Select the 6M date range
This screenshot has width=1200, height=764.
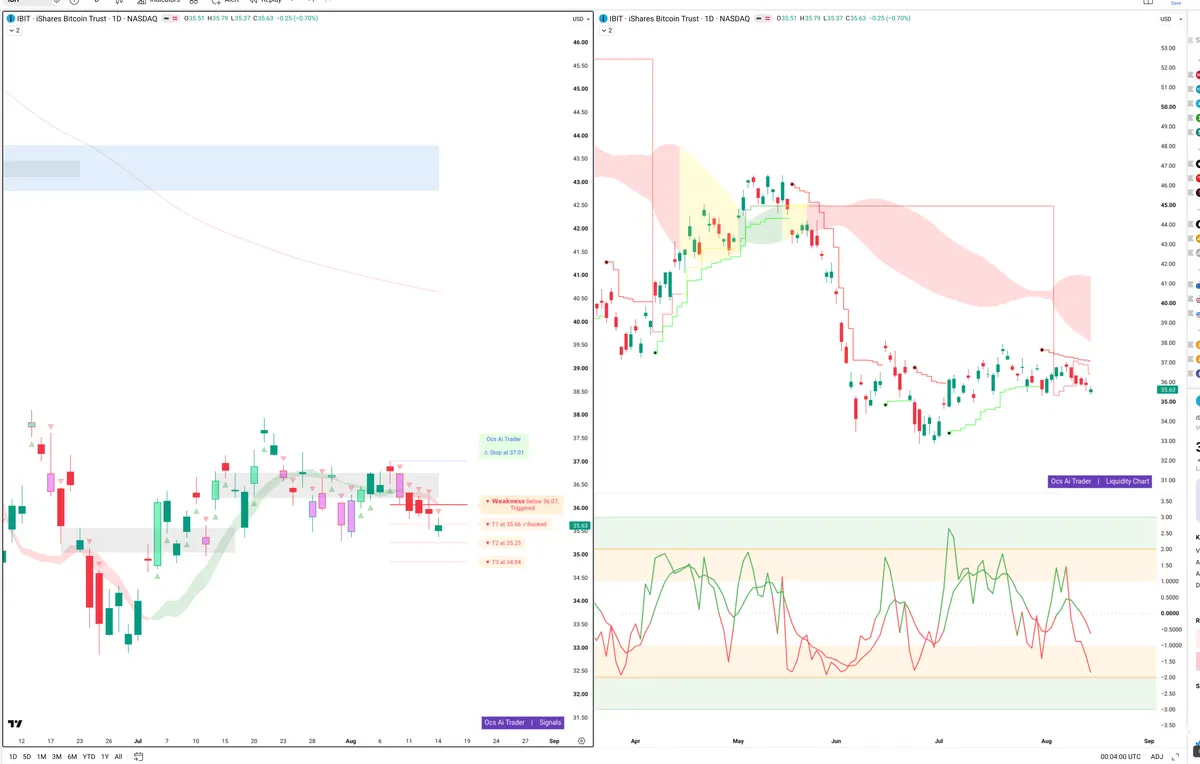[72, 757]
